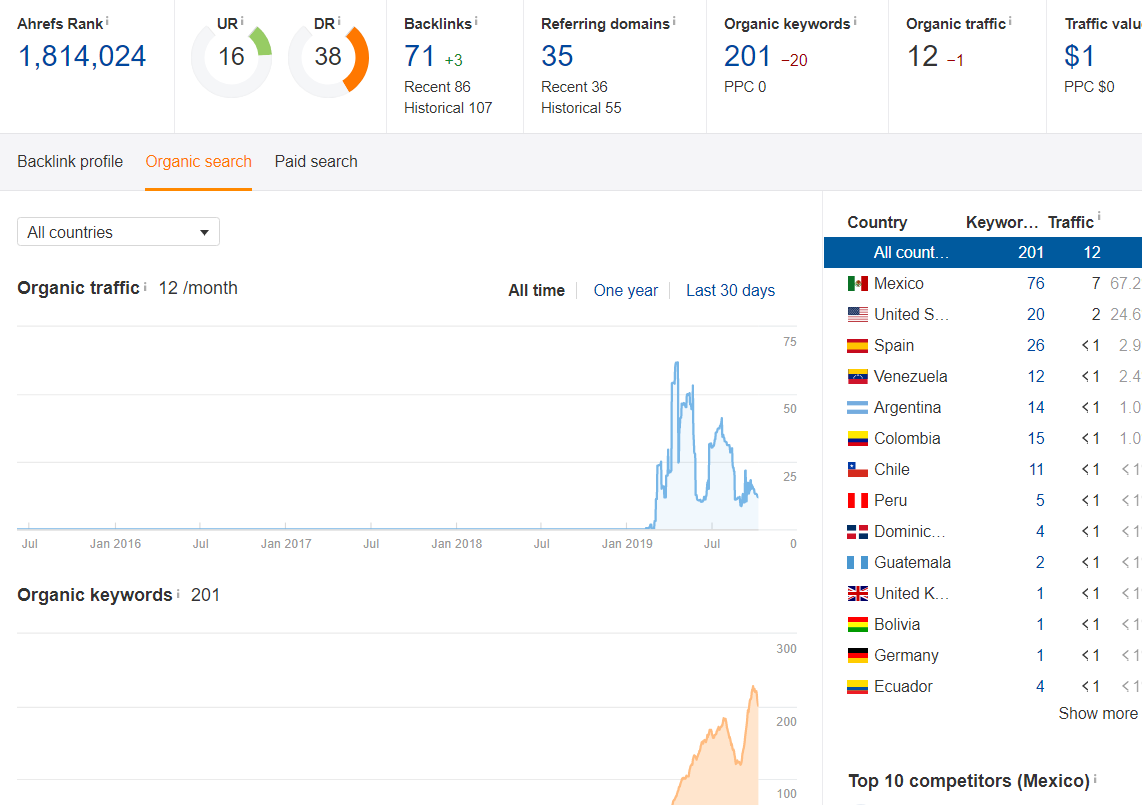This screenshot has height=805, width=1142.
Task: Open the Ahrefs Rank value 1,814,024
Action: 82,56
